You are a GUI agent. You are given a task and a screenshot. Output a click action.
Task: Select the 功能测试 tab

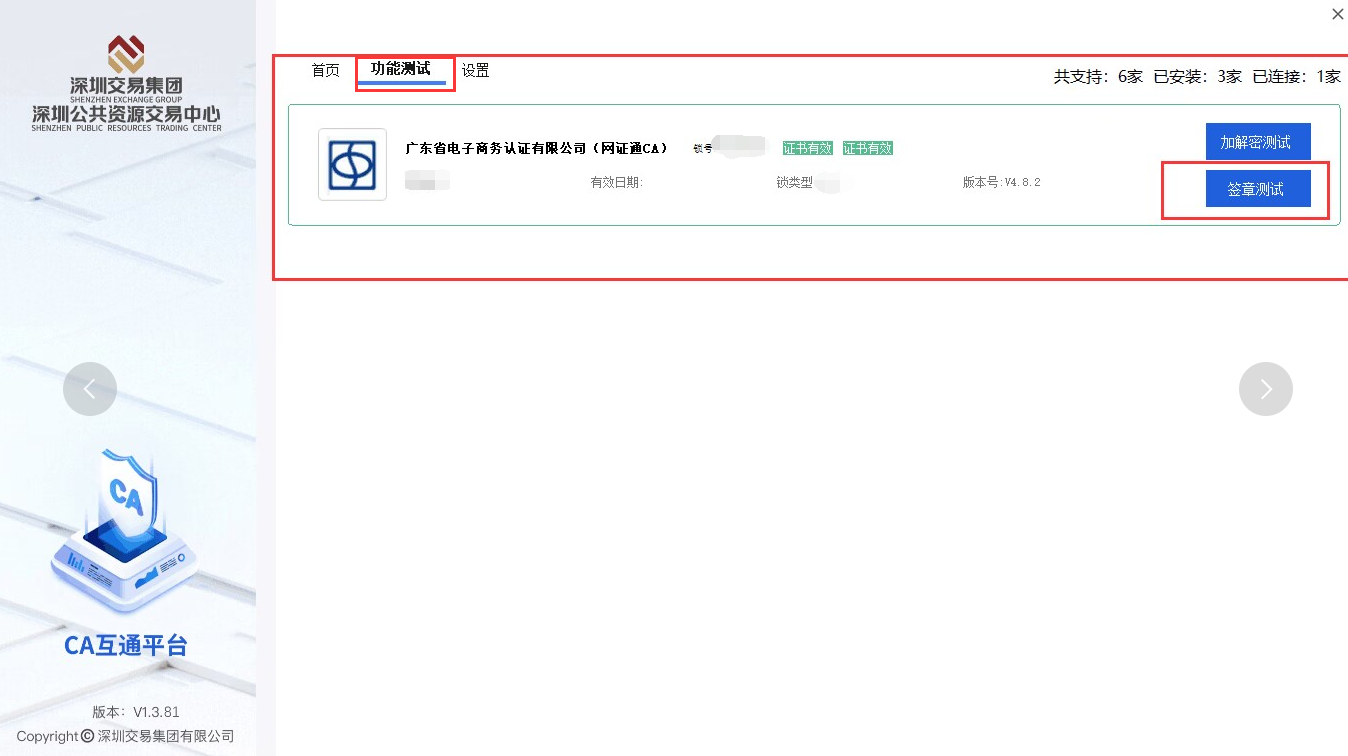click(401, 70)
